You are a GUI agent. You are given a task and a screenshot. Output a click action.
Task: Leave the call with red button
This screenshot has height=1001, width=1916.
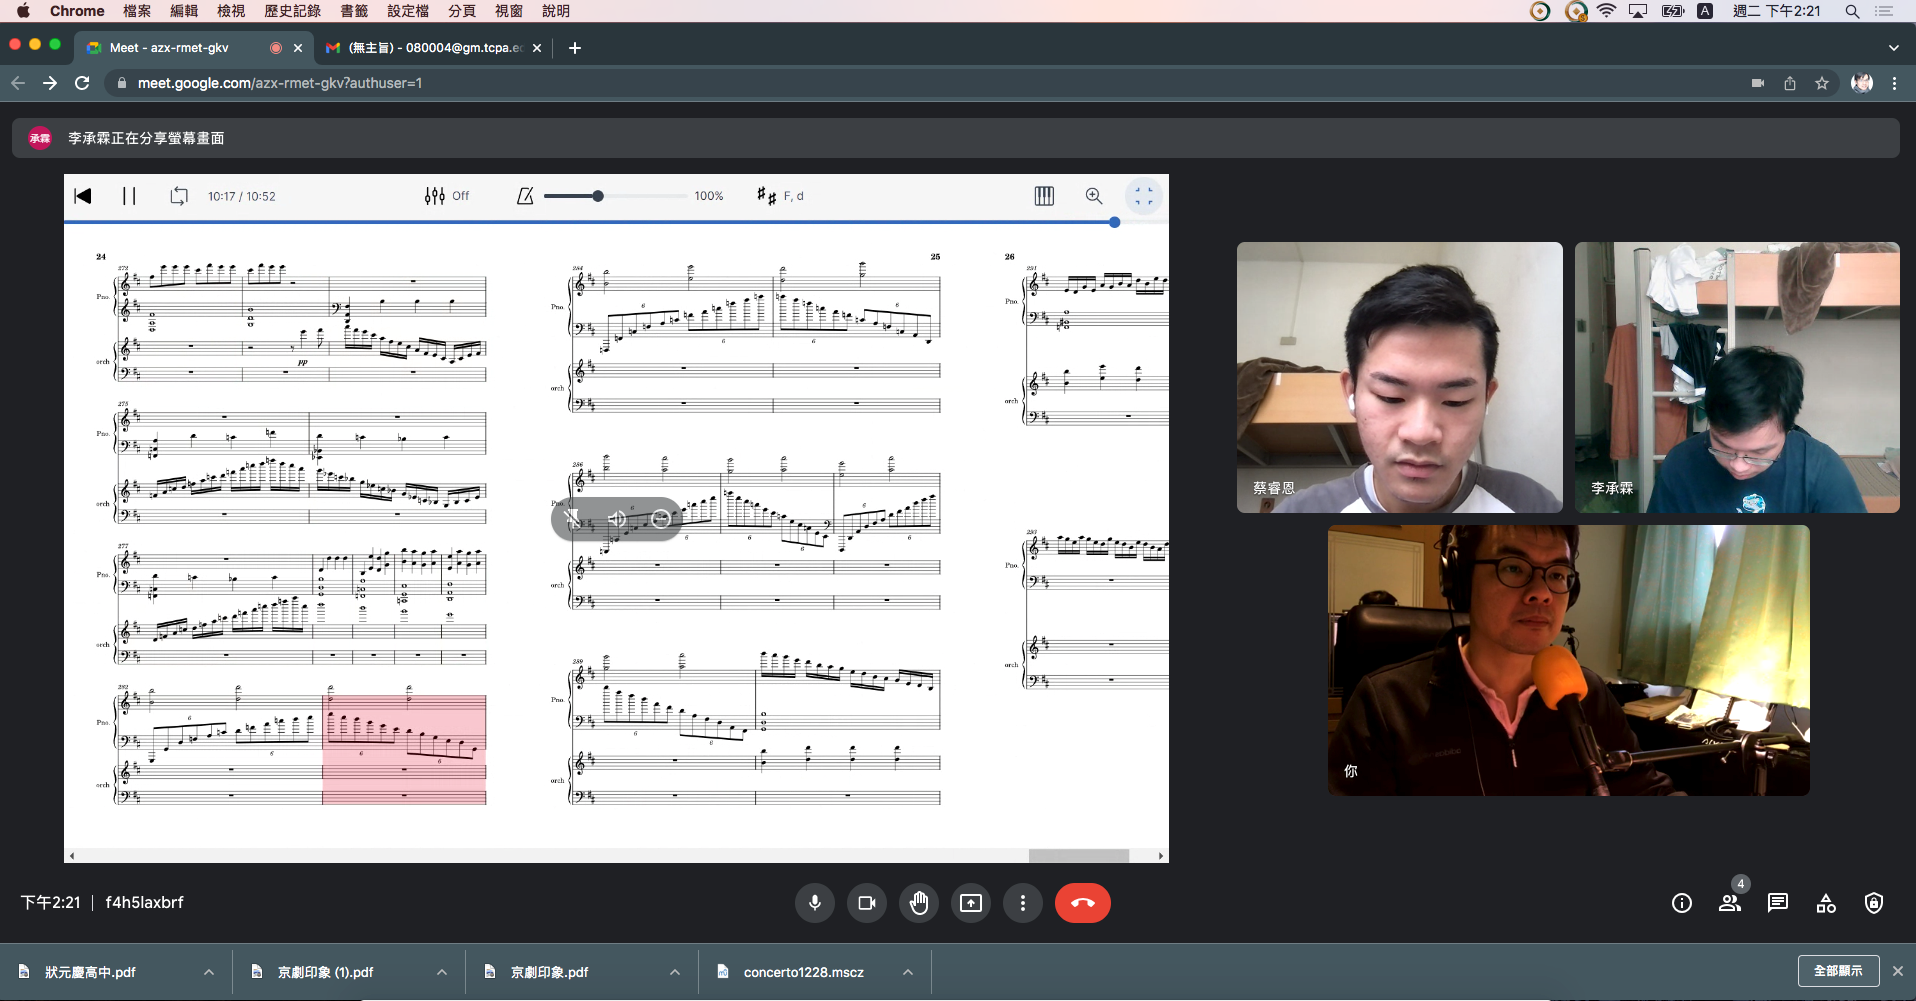[1083, 903]
